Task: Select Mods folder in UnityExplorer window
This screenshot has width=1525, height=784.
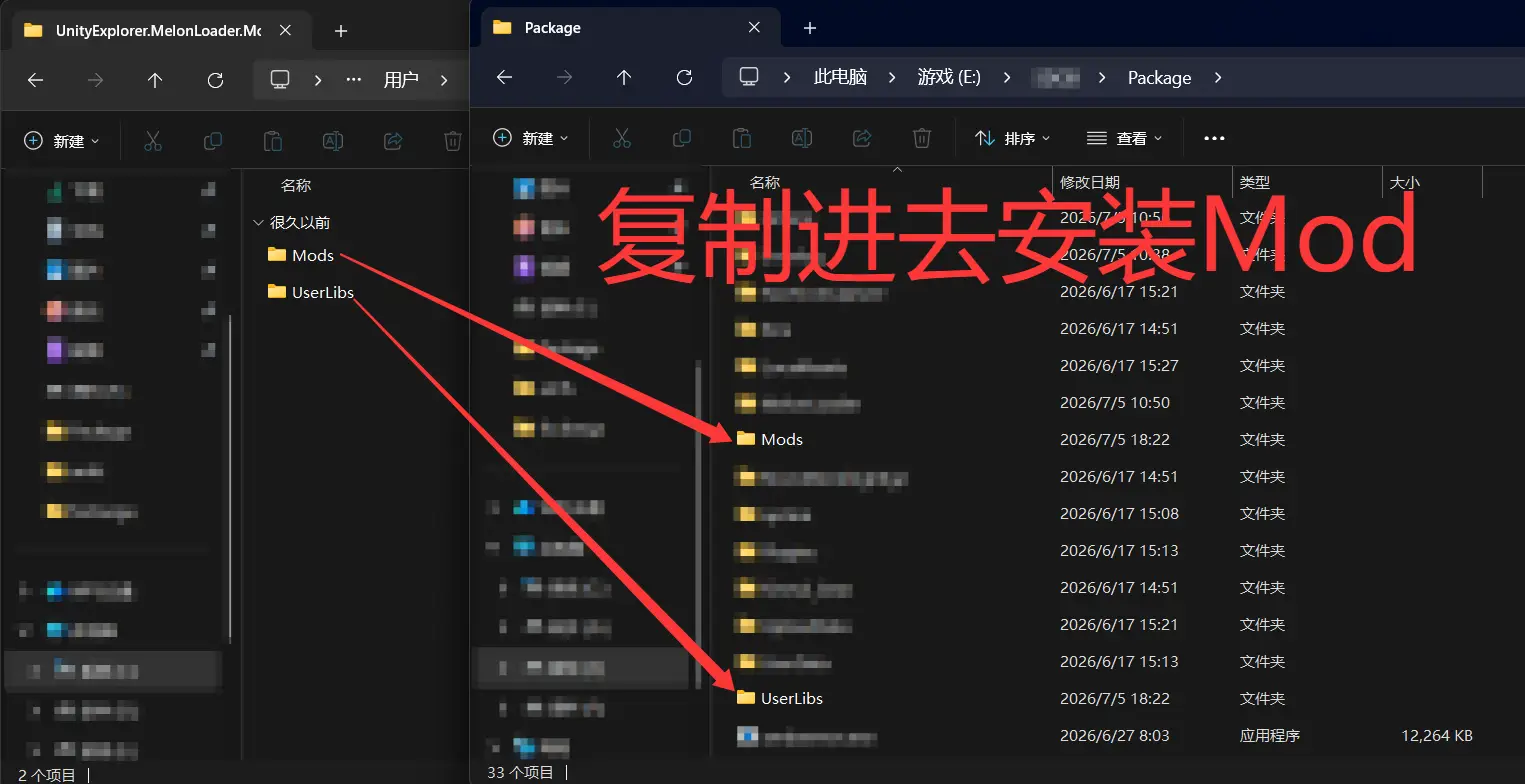Action: (x=300, y=255)
